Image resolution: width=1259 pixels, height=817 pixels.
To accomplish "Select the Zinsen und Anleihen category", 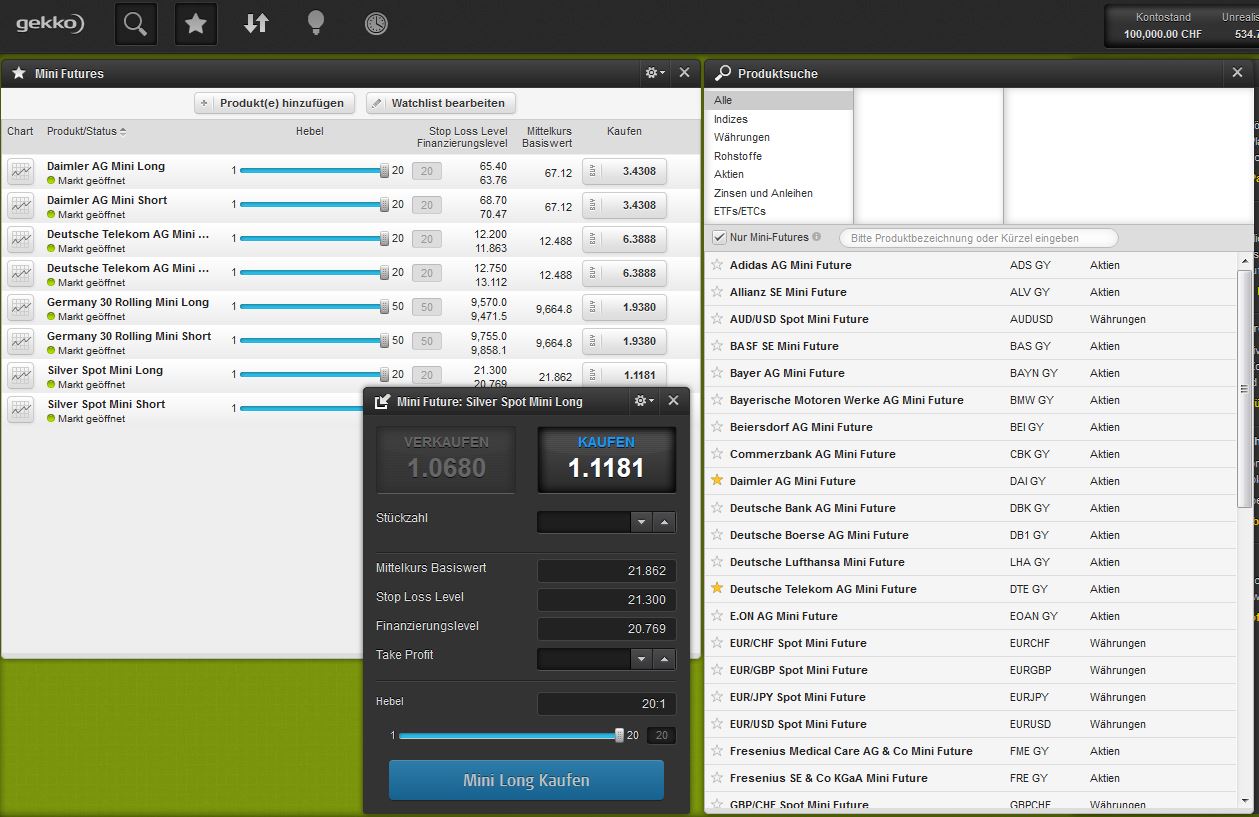I will pyautogui.click(x=779, y=193).
